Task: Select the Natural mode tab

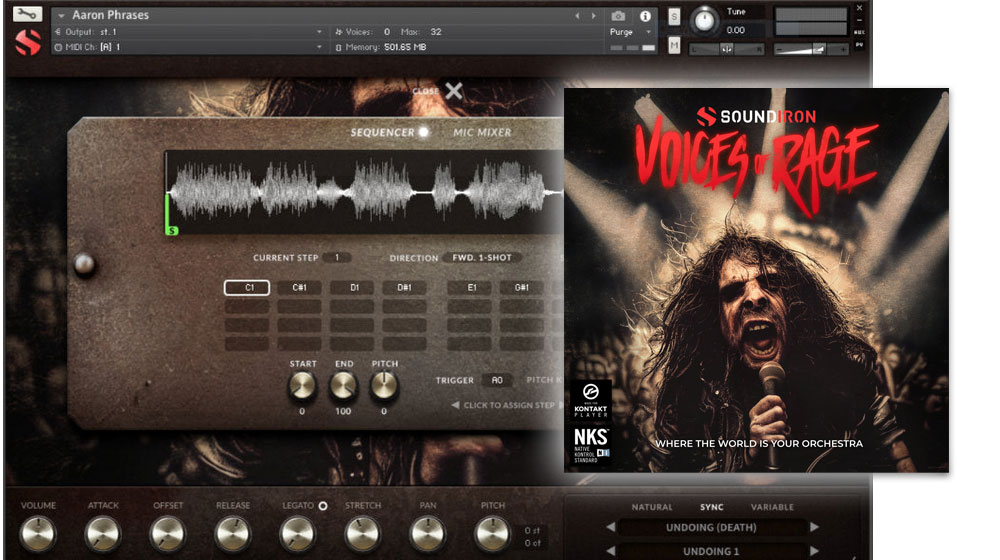Action: pos(652,507)
